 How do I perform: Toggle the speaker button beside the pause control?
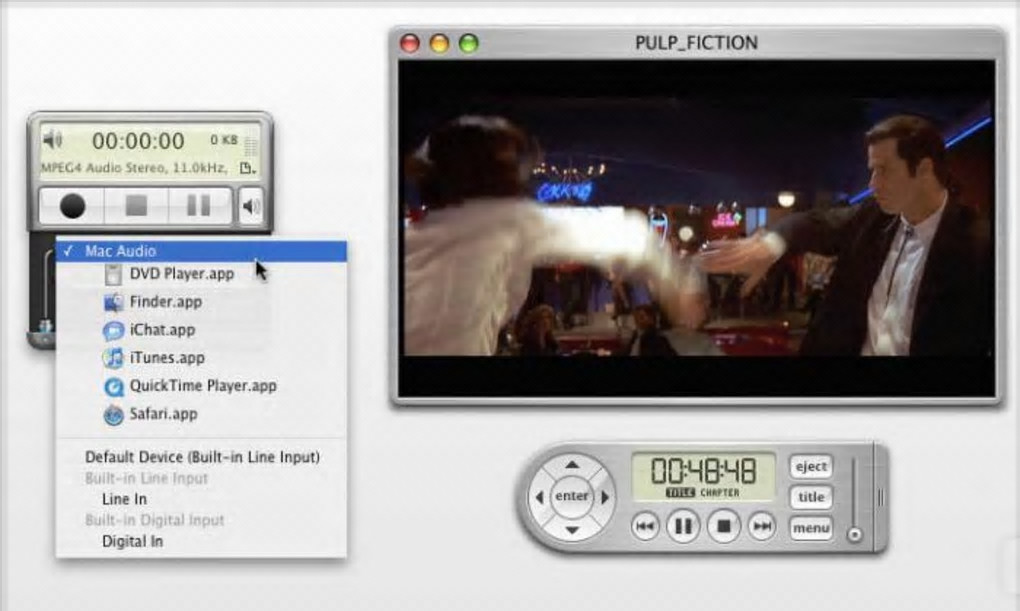251,207
